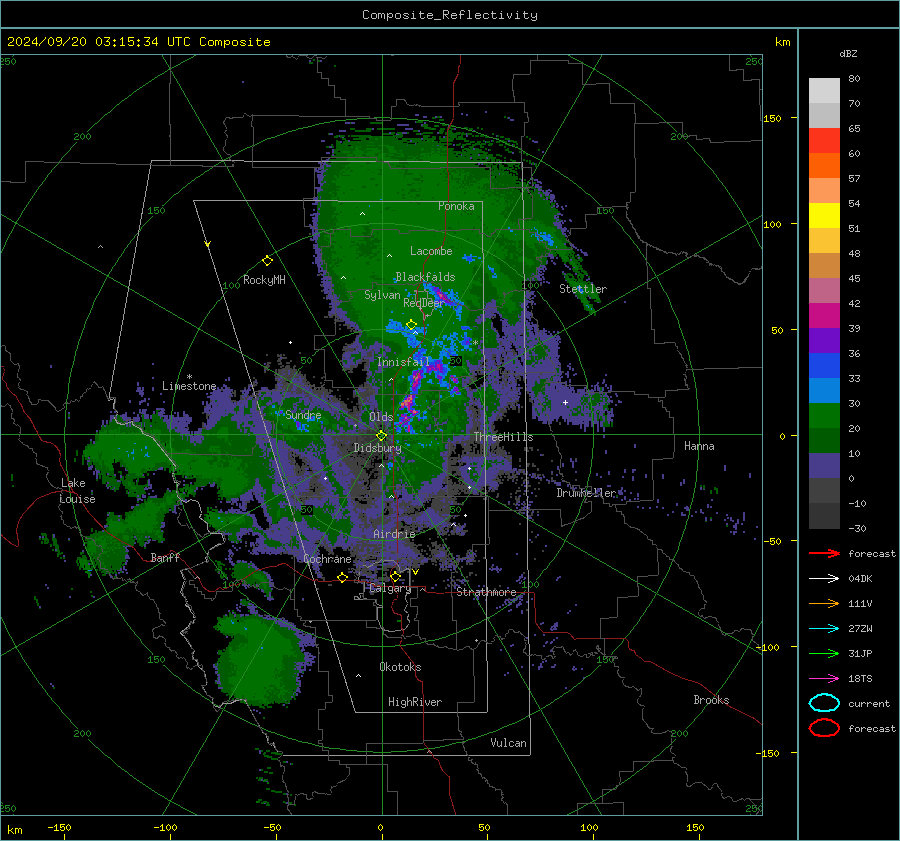Click the Cochrane city label
The width and height of the screenshot is (900, 841).
(x=327, y=559)
